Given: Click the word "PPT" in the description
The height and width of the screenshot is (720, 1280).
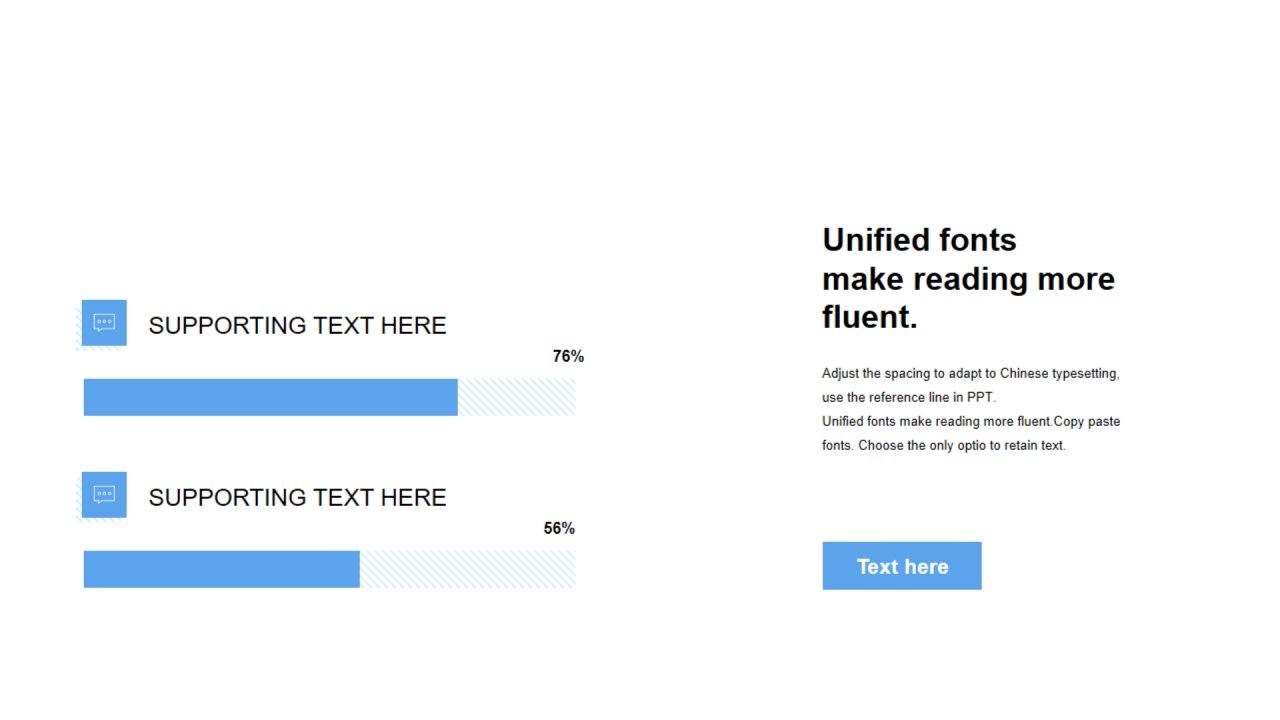Looking at the screenshot, I should pos(980,398).
